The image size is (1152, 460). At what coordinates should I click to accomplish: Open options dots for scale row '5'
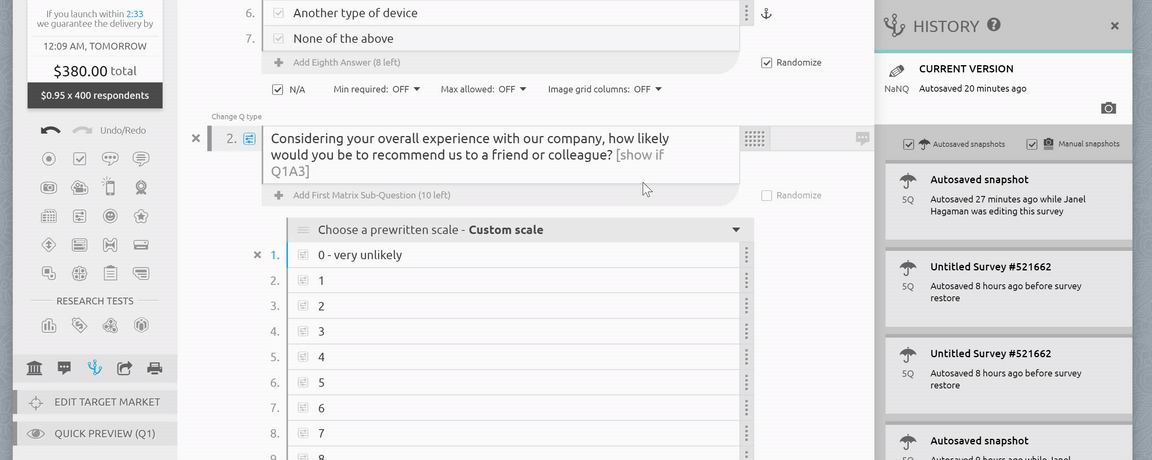pyautogui.click(x=746, y=382)
